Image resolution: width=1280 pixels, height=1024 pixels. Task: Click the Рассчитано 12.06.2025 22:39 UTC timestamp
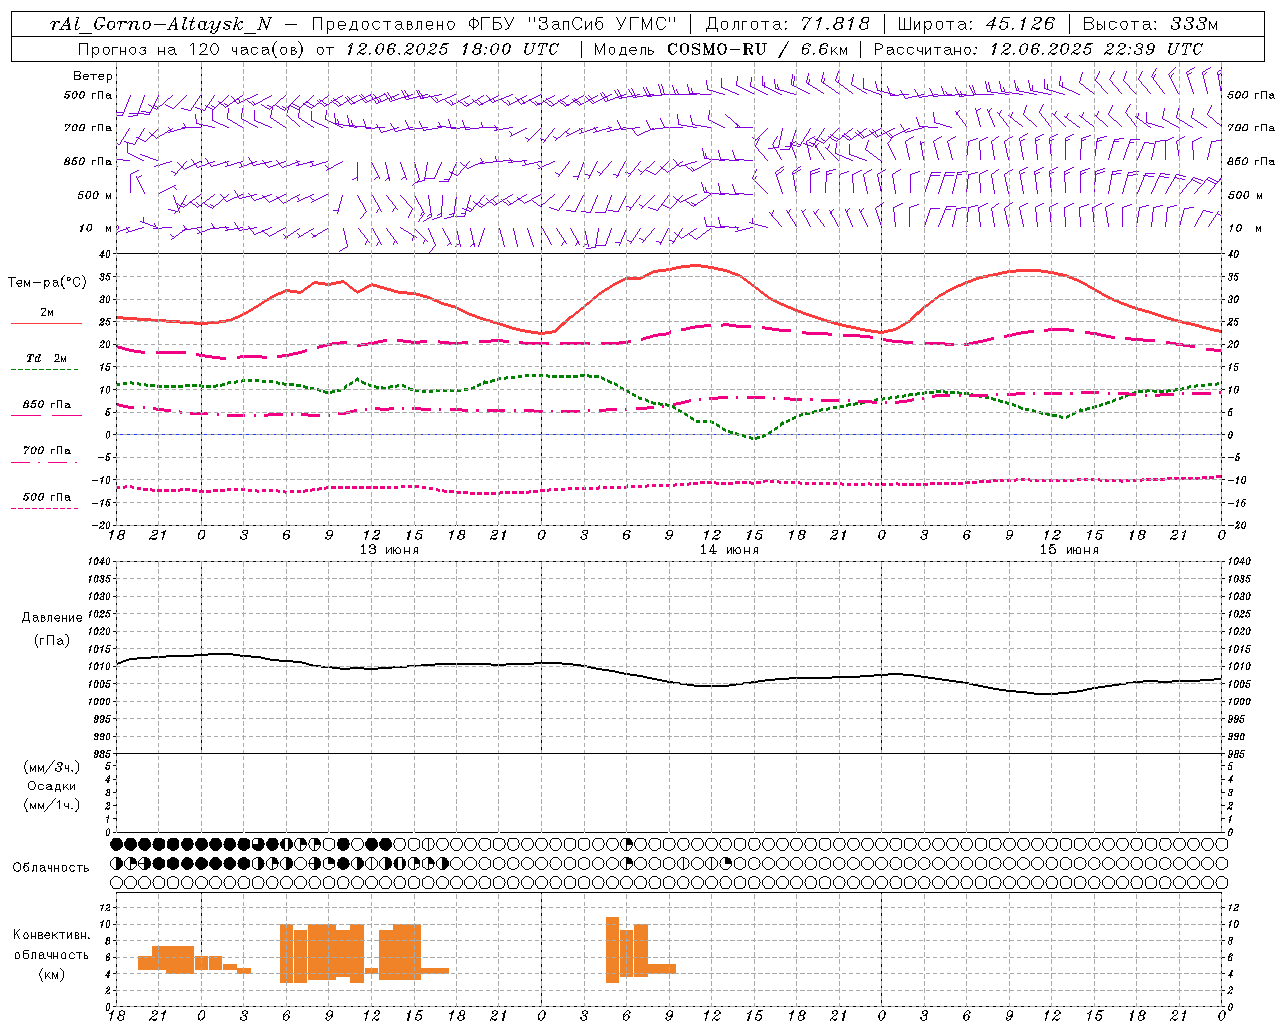click(1038, 49)
